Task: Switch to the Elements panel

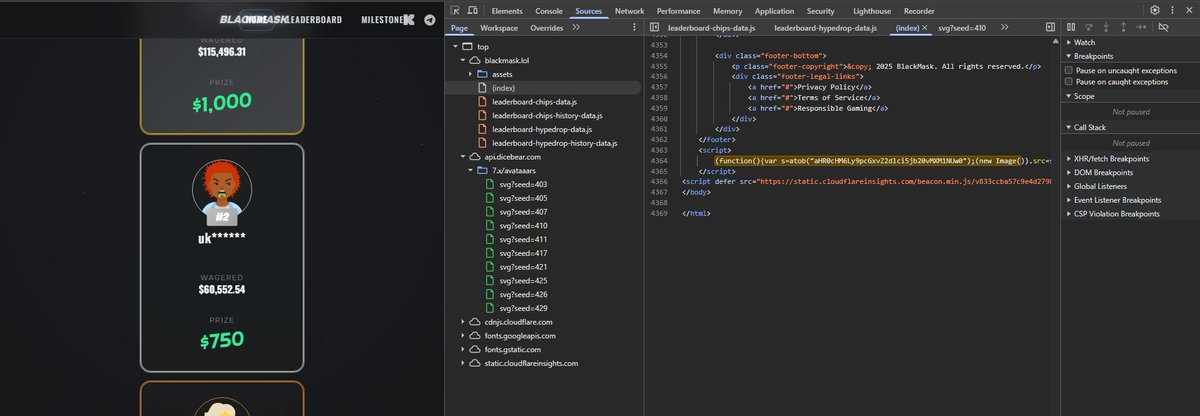Action: click(506, 10)
